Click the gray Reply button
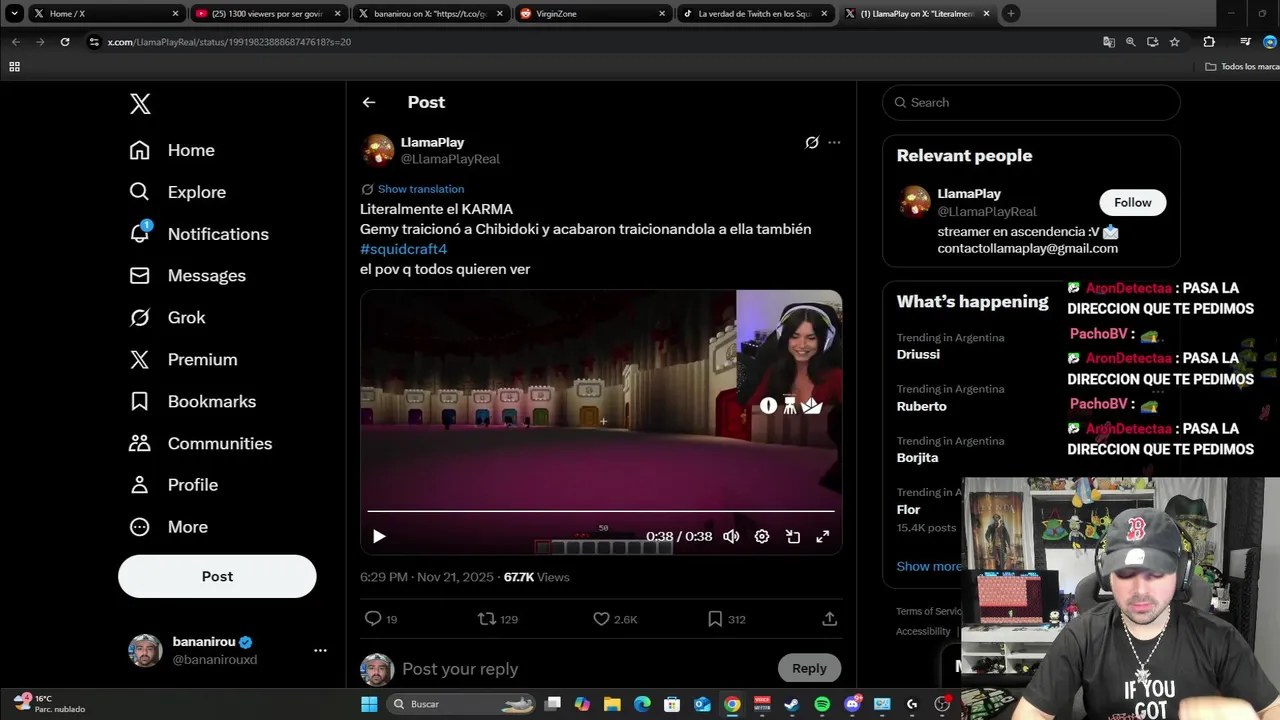 click(x=809, y=668)
